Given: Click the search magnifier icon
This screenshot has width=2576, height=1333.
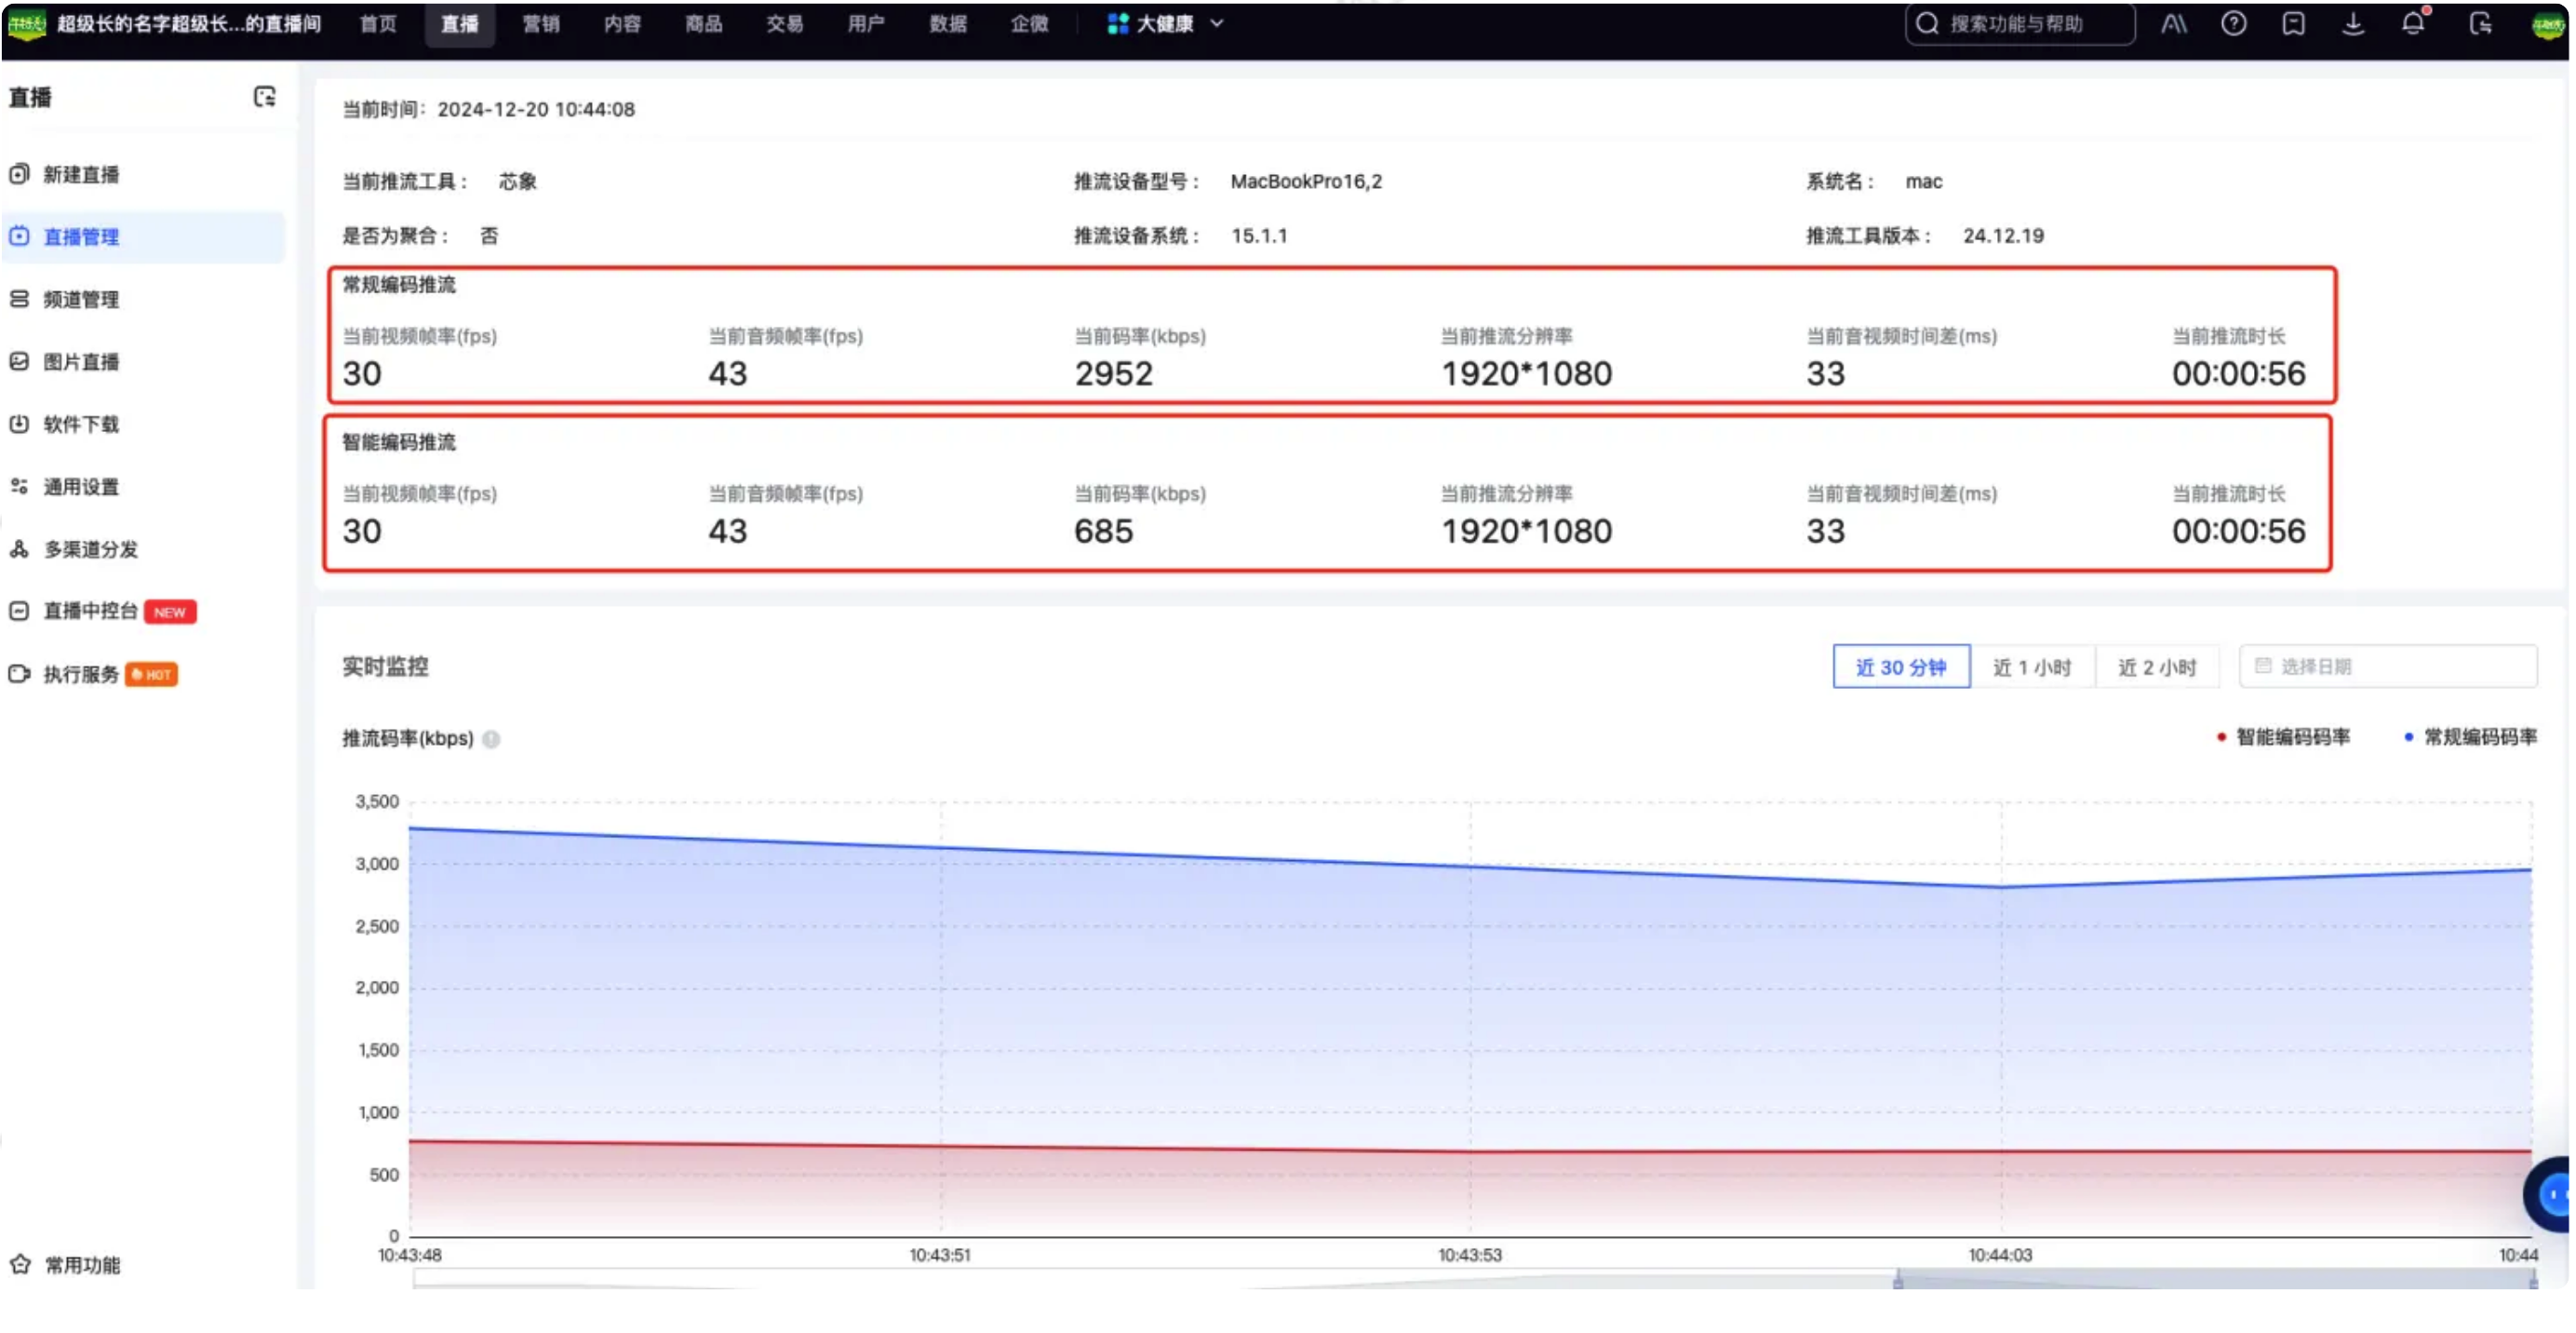Looking at the screenshot, I should 1927,24.
